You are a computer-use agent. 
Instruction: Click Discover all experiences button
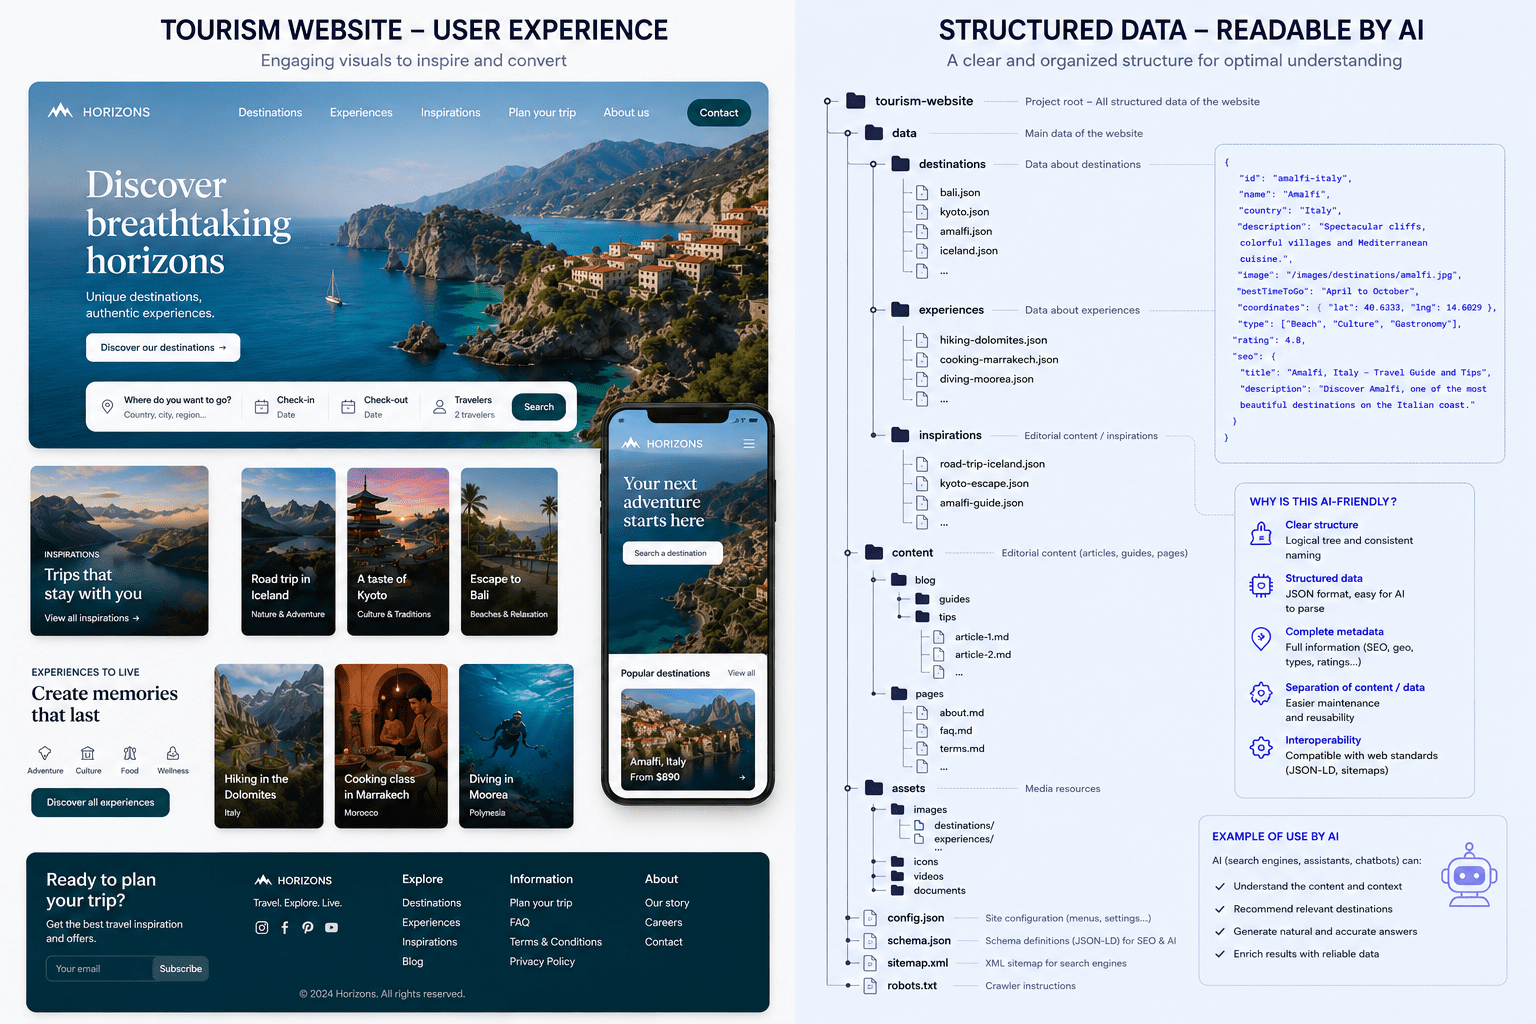[x=100, y=802]
